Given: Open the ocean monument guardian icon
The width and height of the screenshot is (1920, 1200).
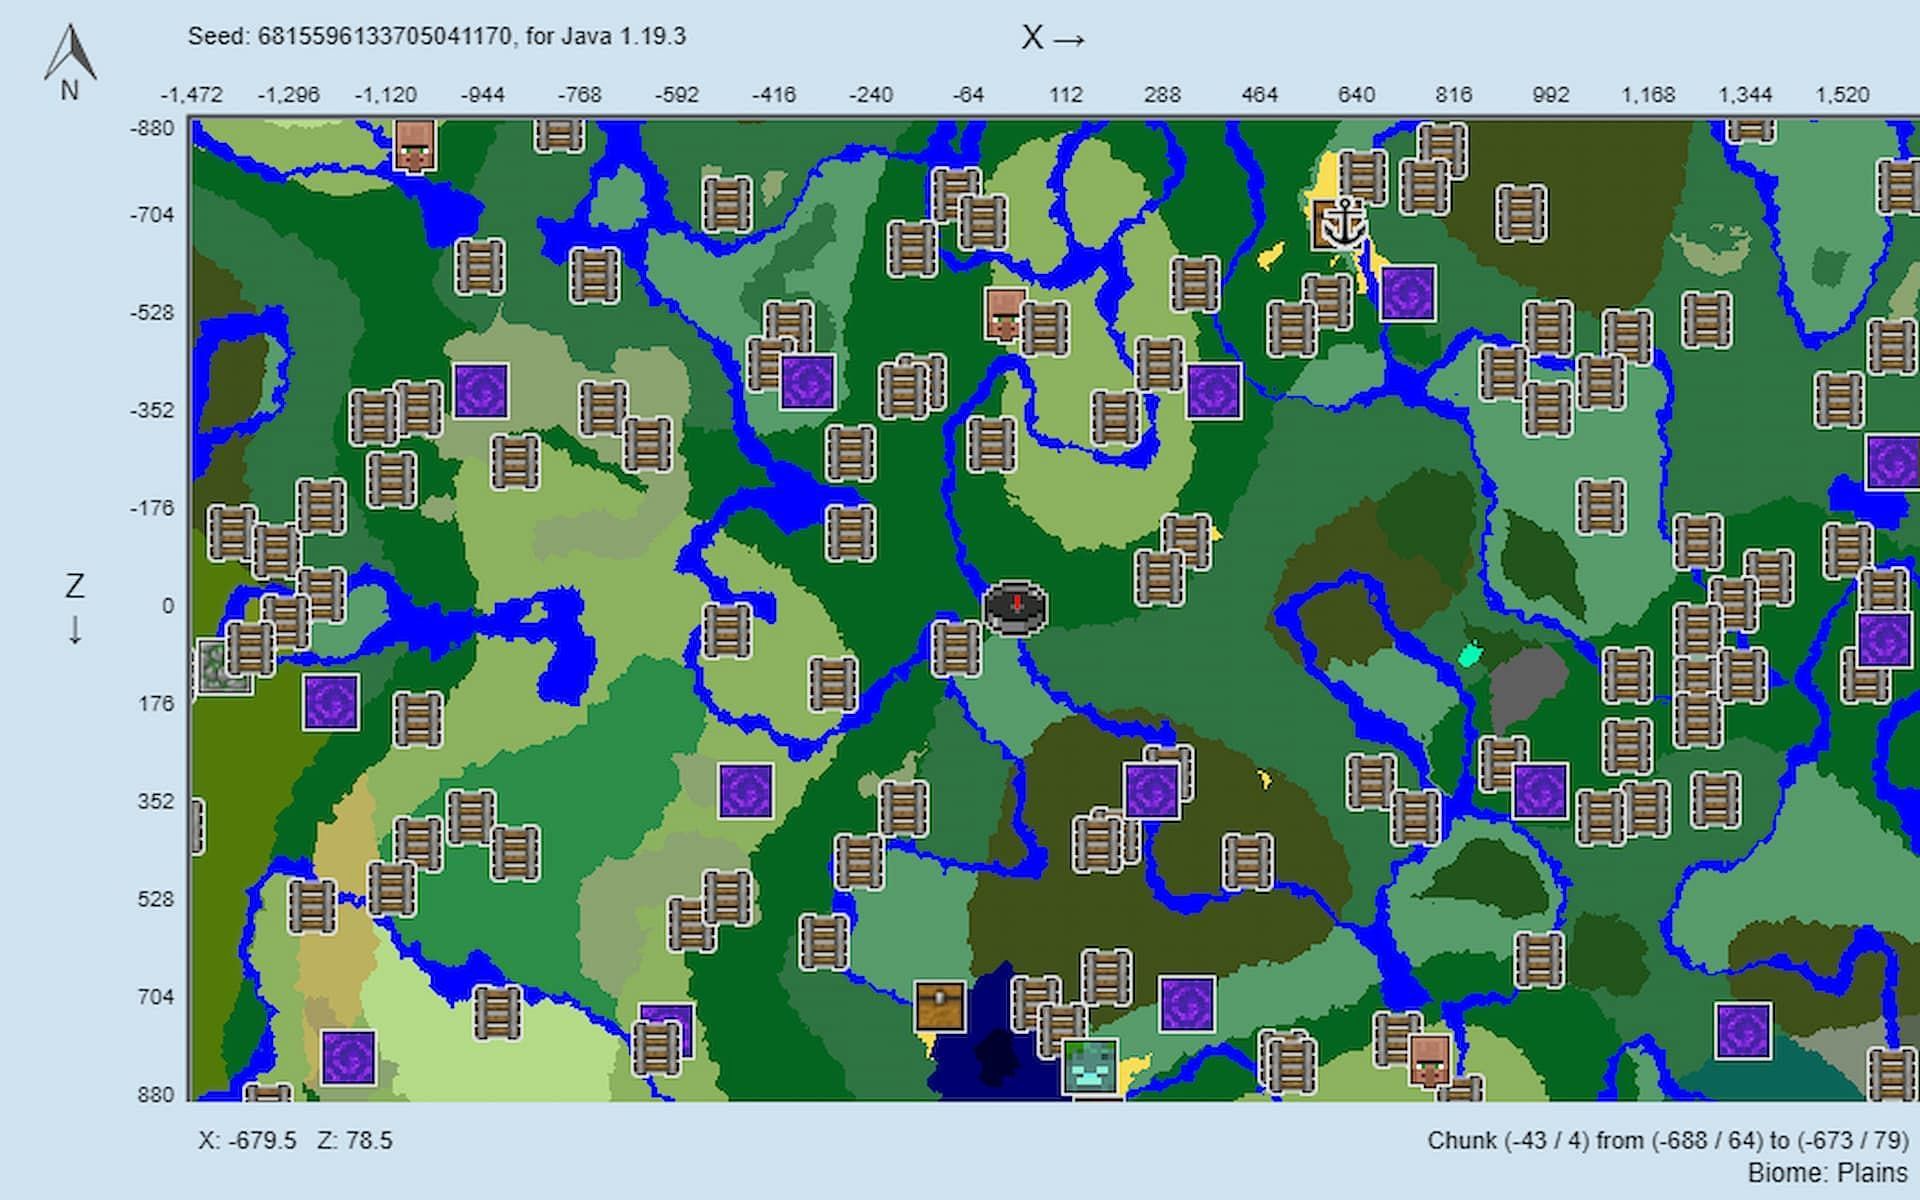Looking at the screenshot, I should pos(1090,1067).
